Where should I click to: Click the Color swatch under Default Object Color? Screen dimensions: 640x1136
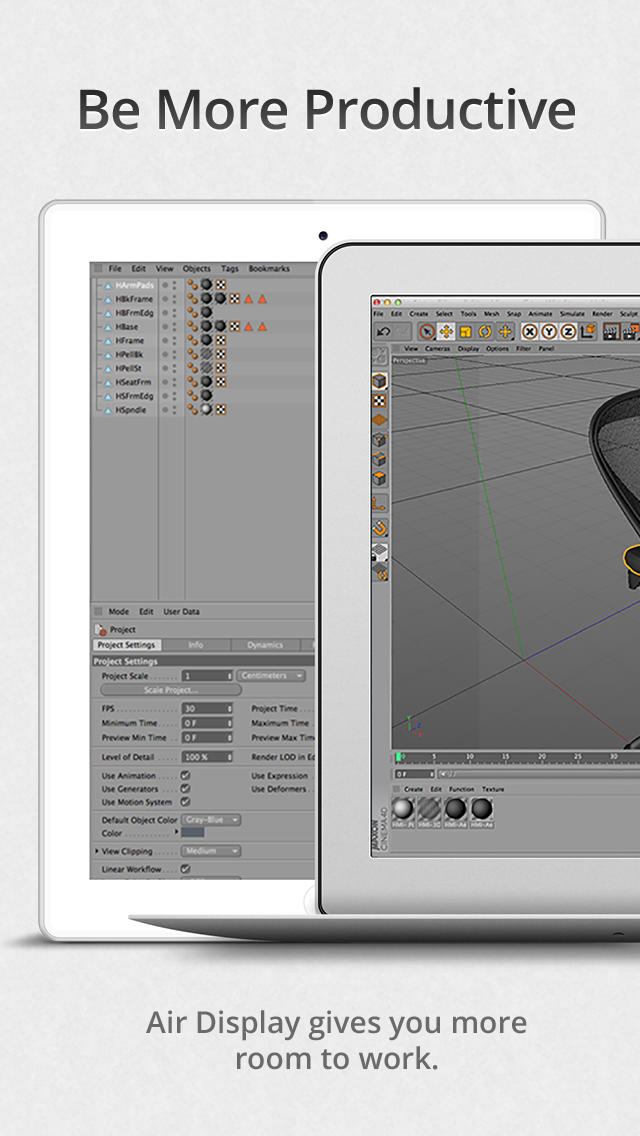(x=192, y=833)
